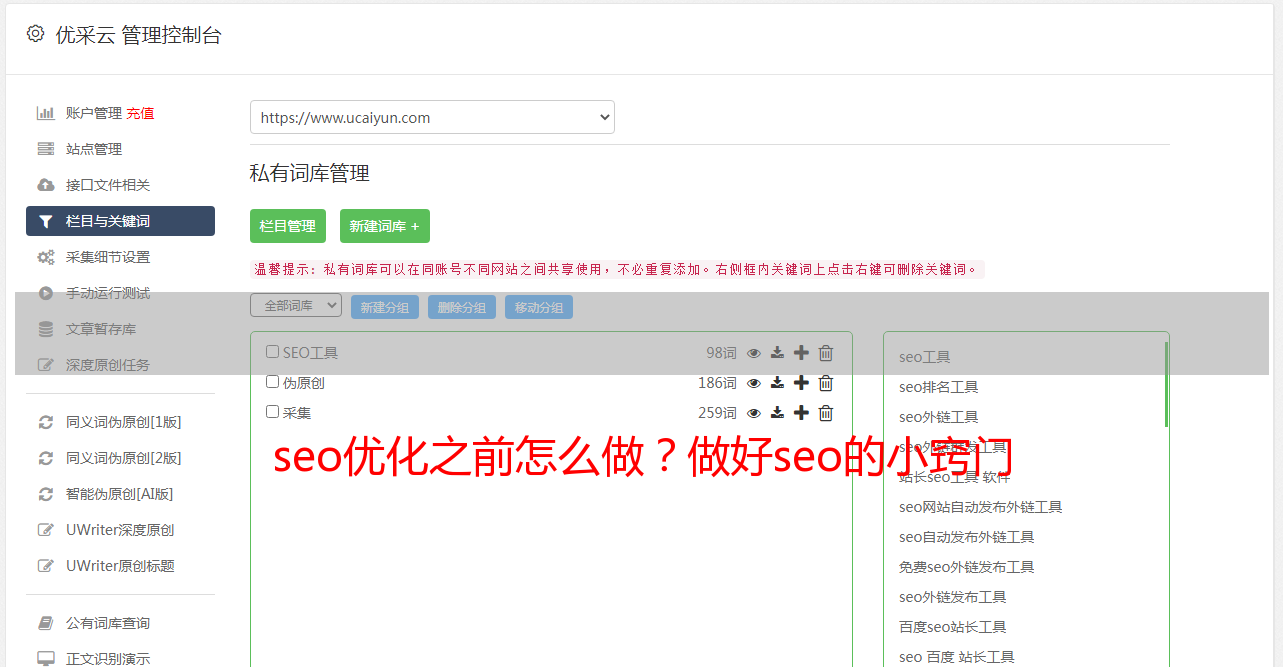Viewport: 1283px width, 667px height.
Task: Click the 移动分组 button
Action: click(x=539, y=307)
